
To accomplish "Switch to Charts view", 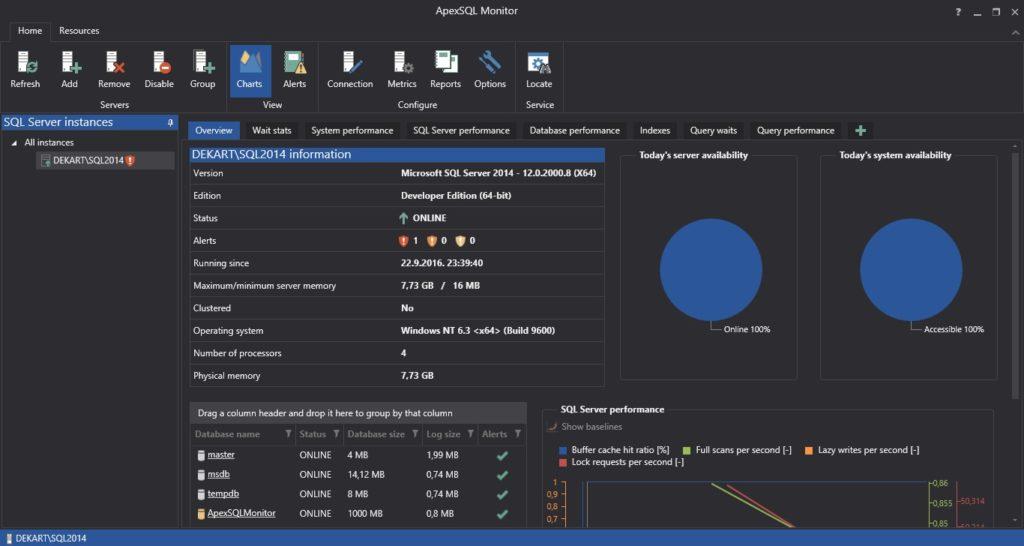I will (249, 71).
